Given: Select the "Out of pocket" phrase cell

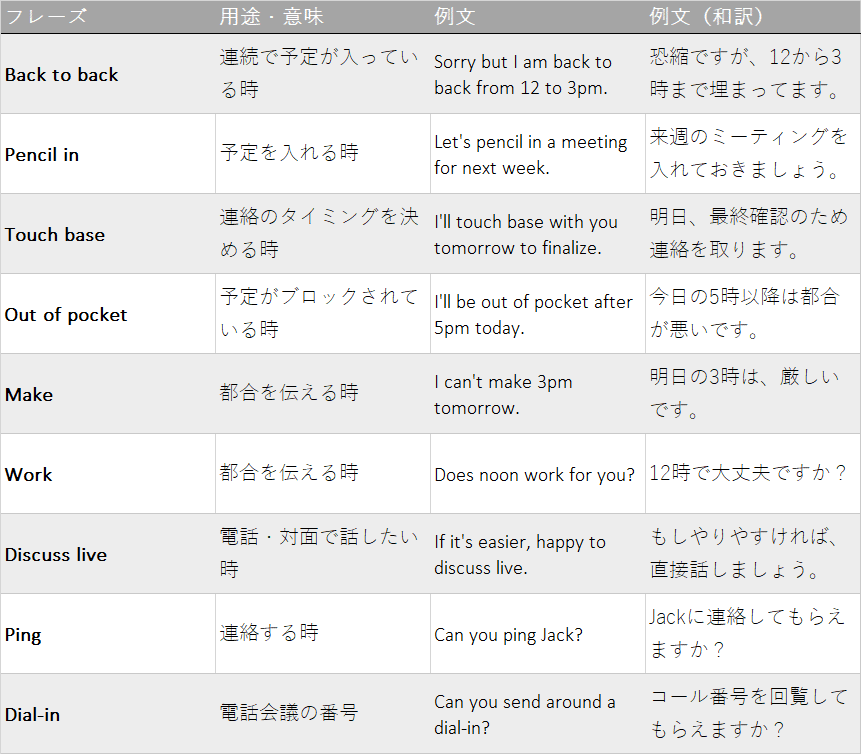Looking at the screenshot, I should pyautogui.click(x=66, y=315).
